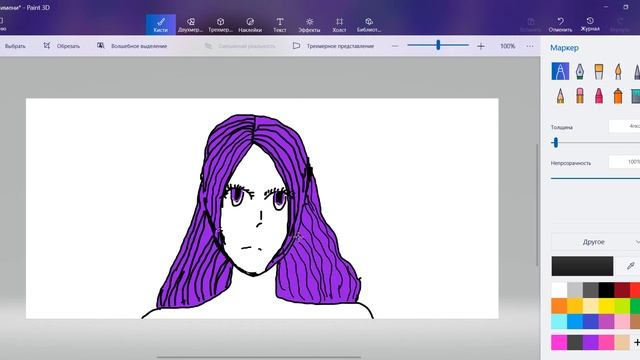Viewport: 640px width, 360px height.
Task: Toggle Трехмерное представление 3D view
Action: [x=333, y=46]
